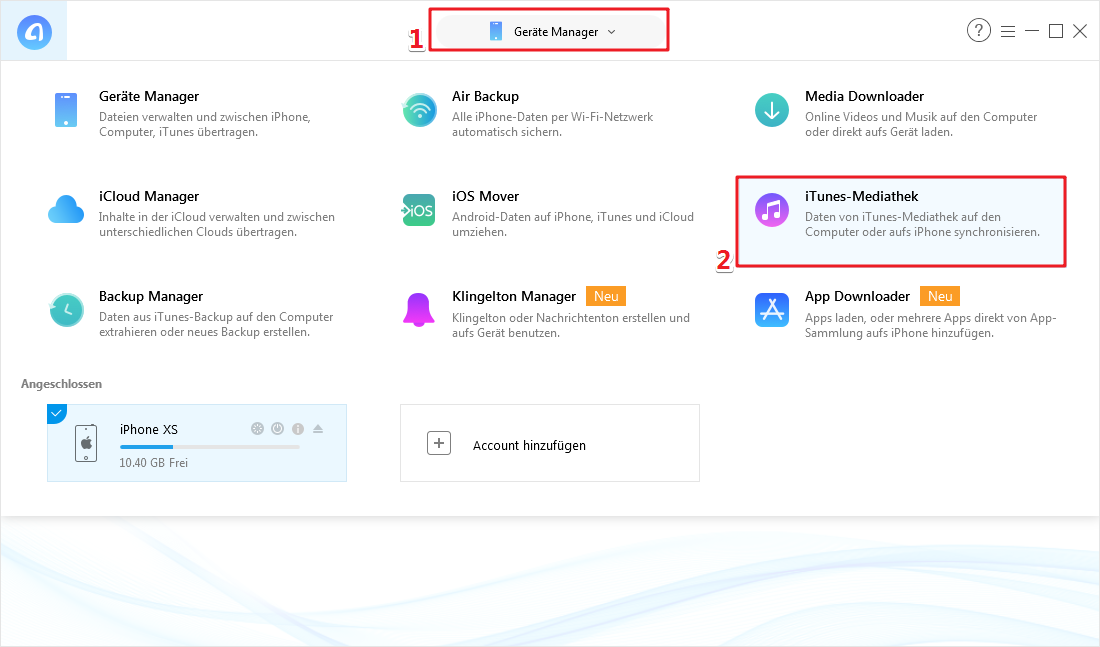1100x647 pixels.
Task: Open the Backup Manager title
Action: [151, 296]
